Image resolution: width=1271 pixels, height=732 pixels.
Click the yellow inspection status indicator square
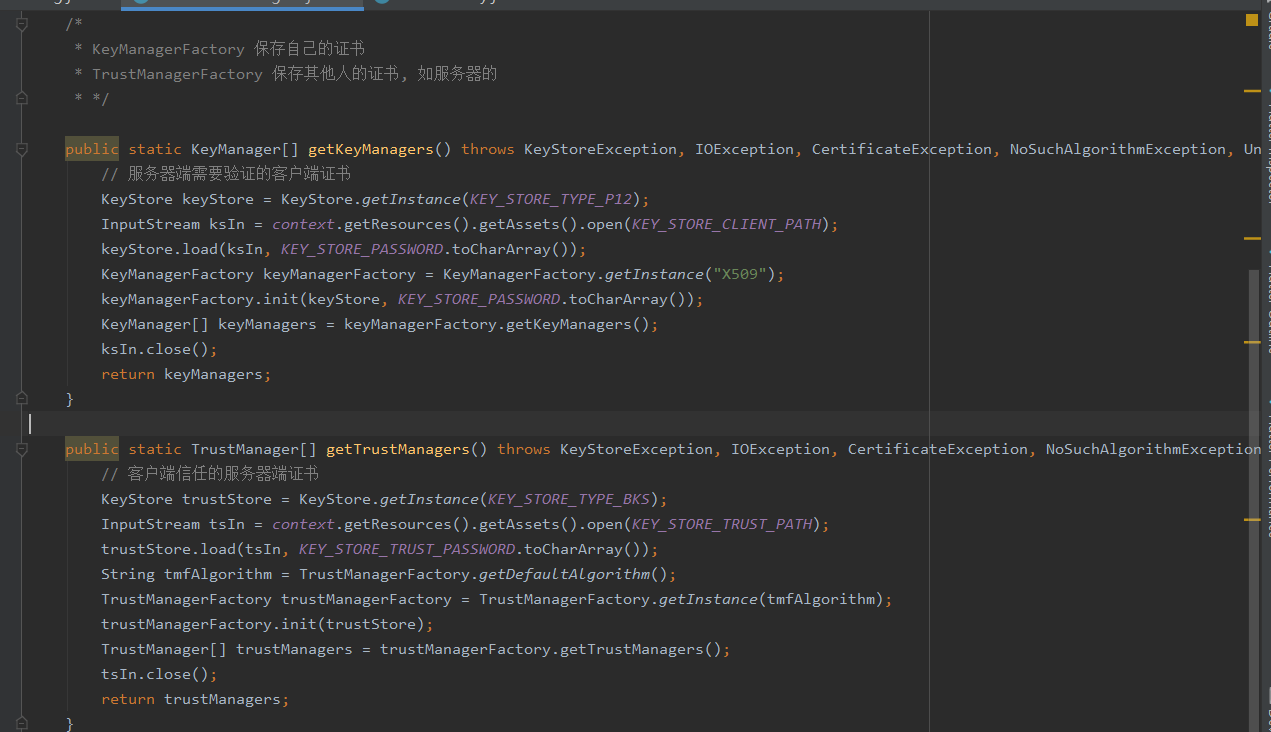click(x=1252, y=20)
